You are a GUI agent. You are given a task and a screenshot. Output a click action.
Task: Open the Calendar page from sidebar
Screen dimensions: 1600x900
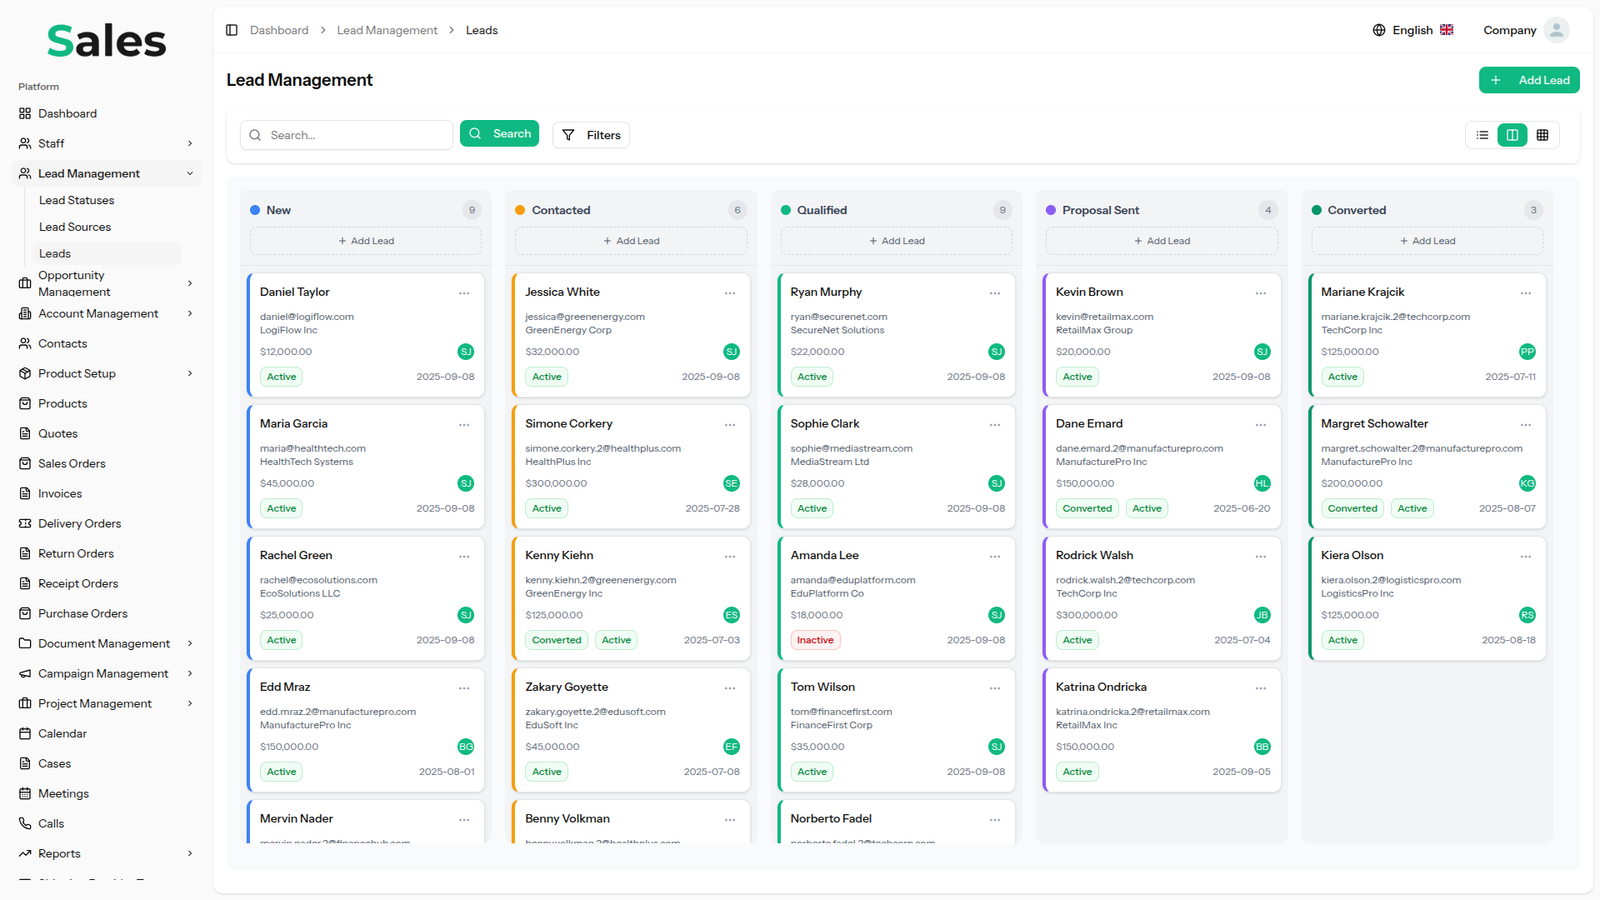tap(62, 734)
